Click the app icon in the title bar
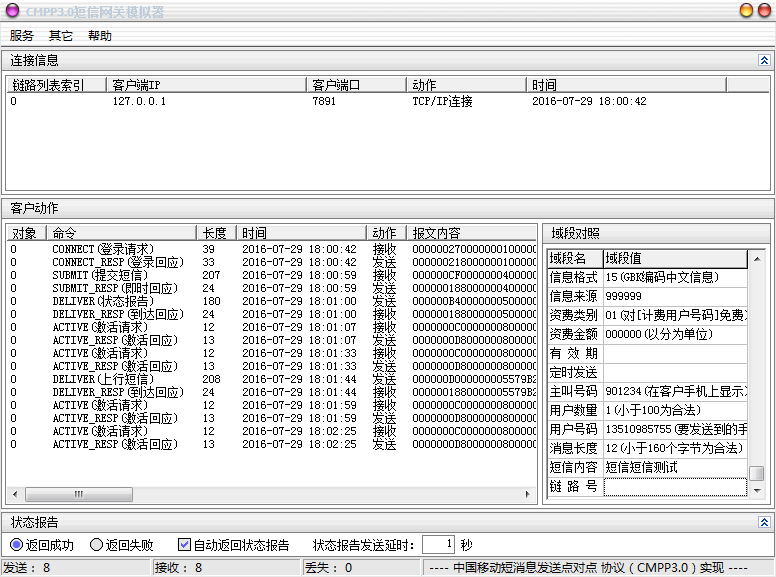 coord(11,11)
